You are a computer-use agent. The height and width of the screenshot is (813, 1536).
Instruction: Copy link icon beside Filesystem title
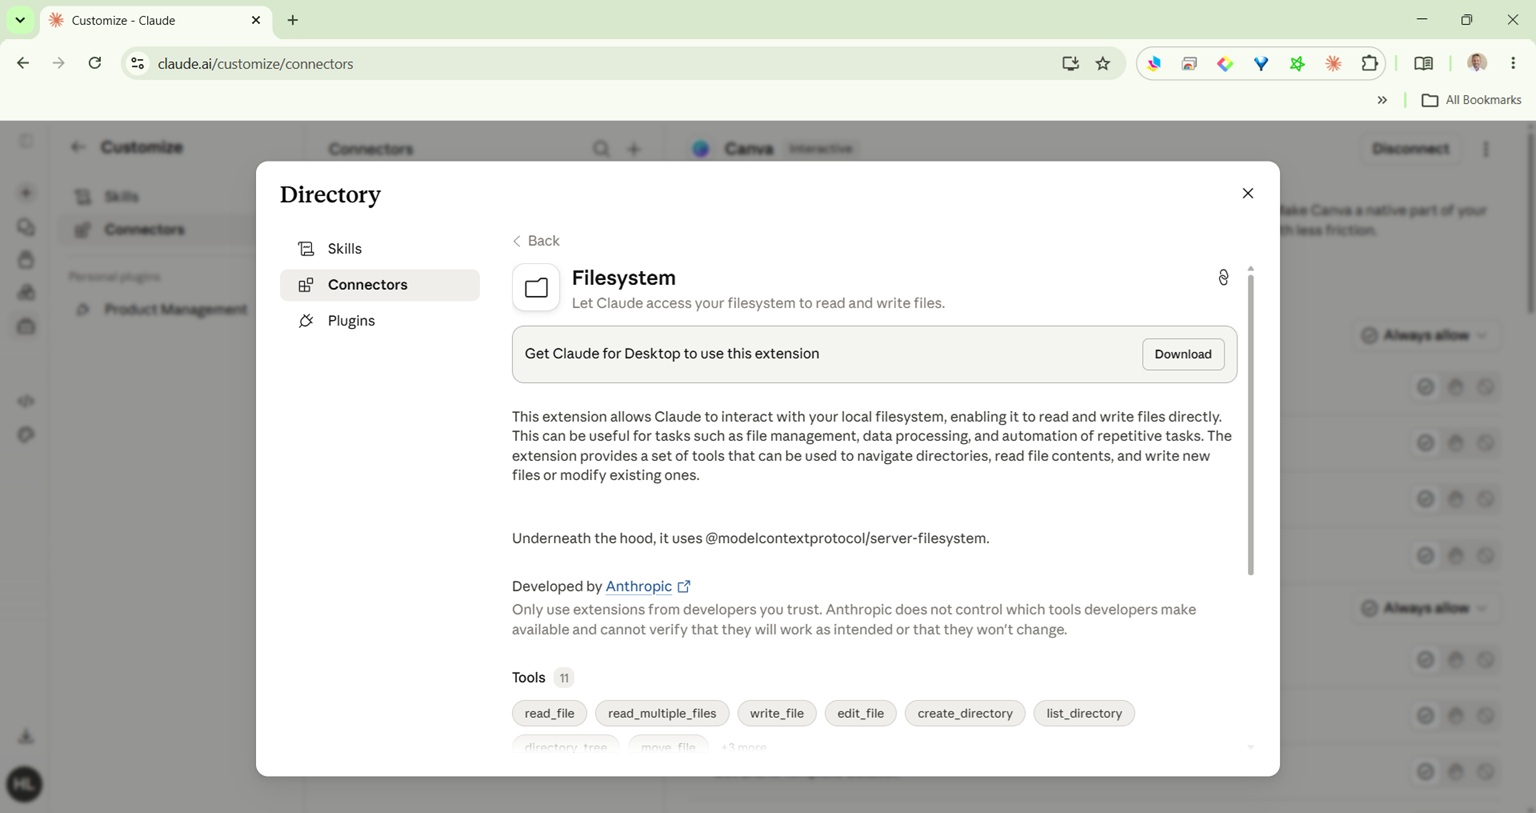tap(1223, 278)
